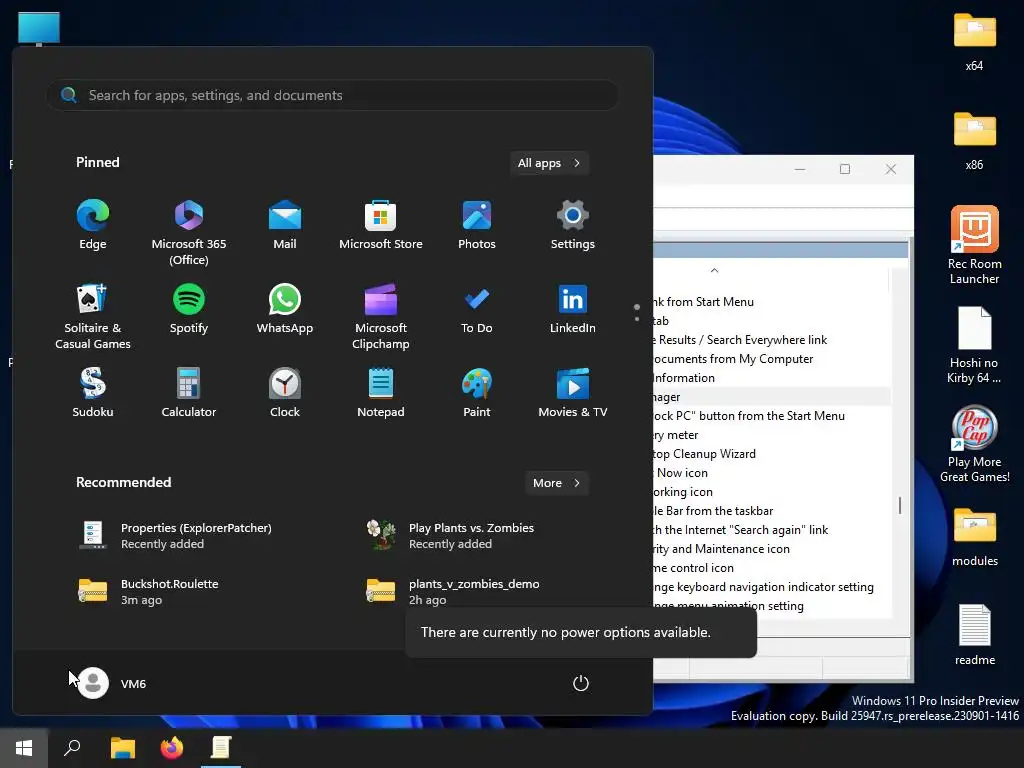
Task: Select 'nk from Start Menu' row in back window
Action: (x=772, y=302)
